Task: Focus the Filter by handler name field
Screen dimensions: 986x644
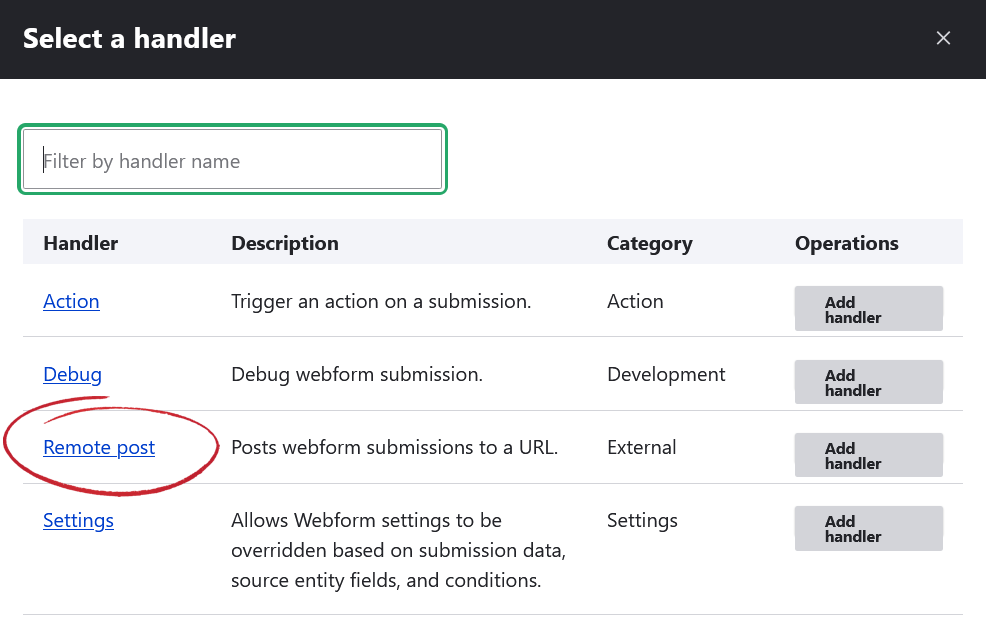Action: pyautogui.click(x=232, y=160)
